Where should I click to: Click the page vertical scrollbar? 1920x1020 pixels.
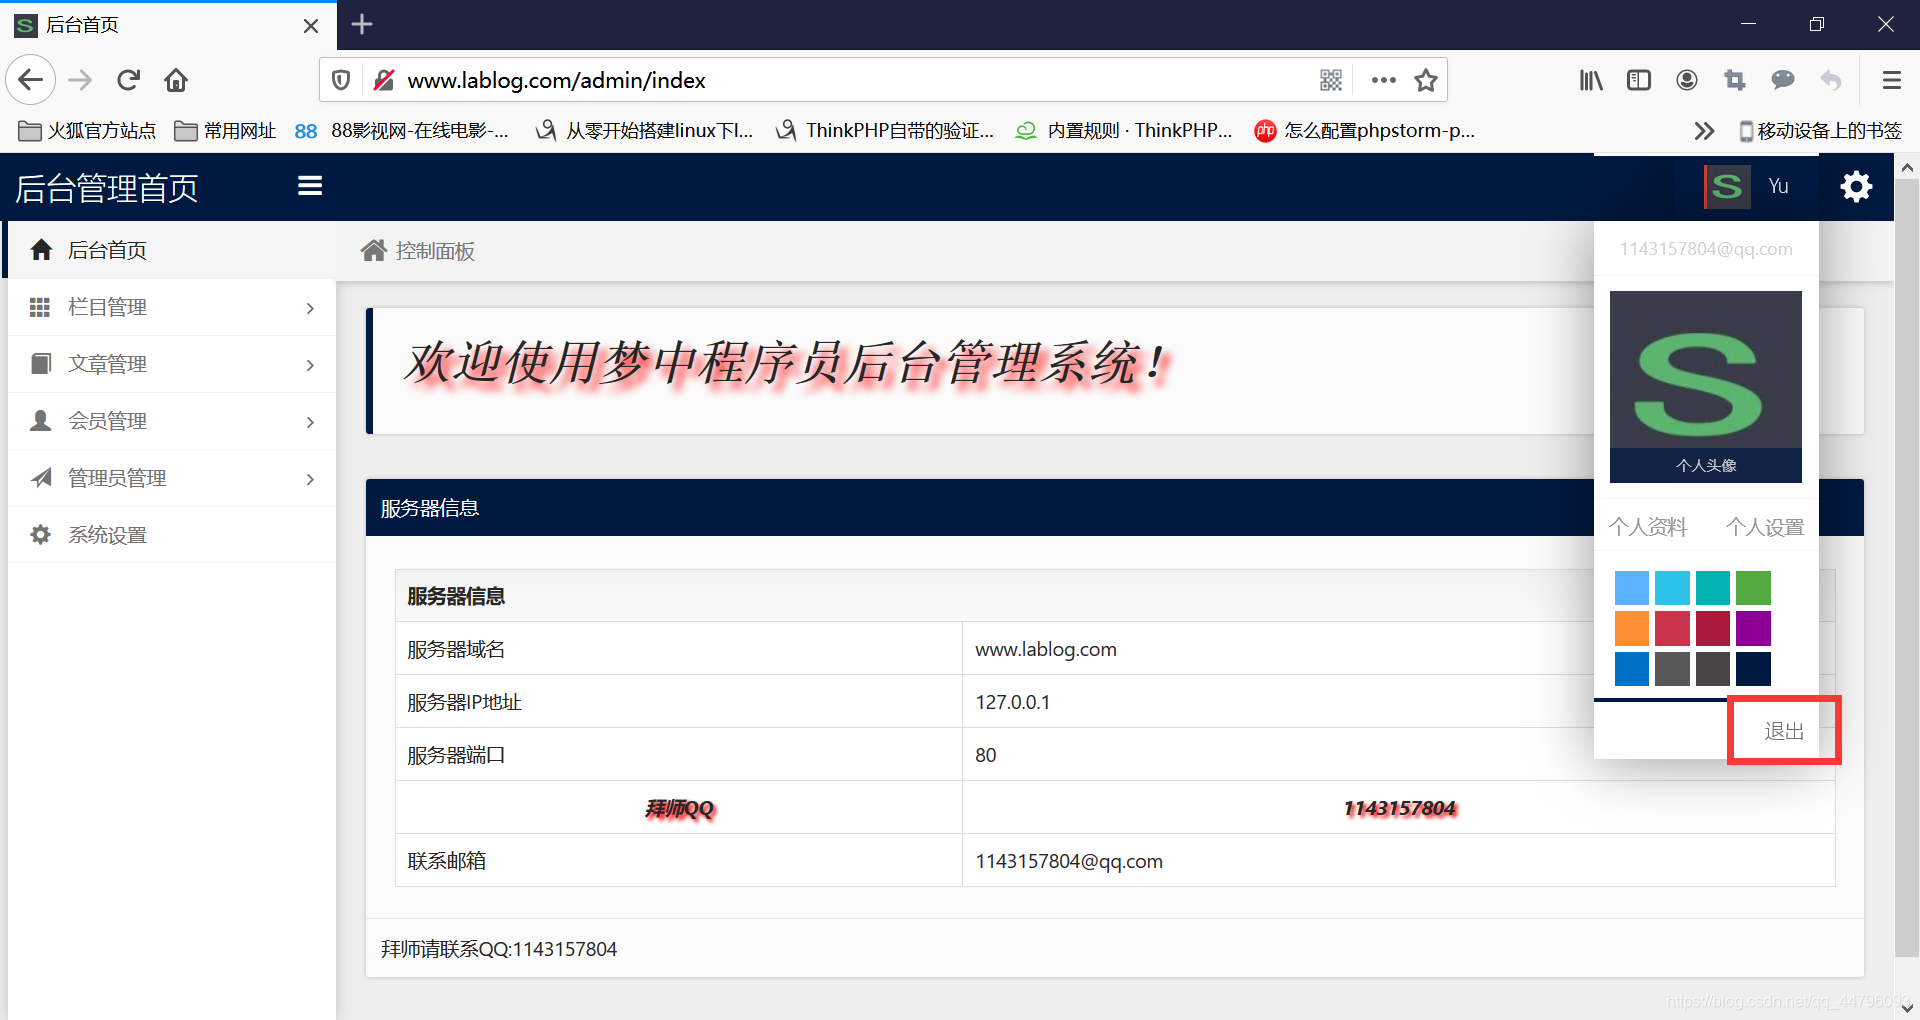1907,567
